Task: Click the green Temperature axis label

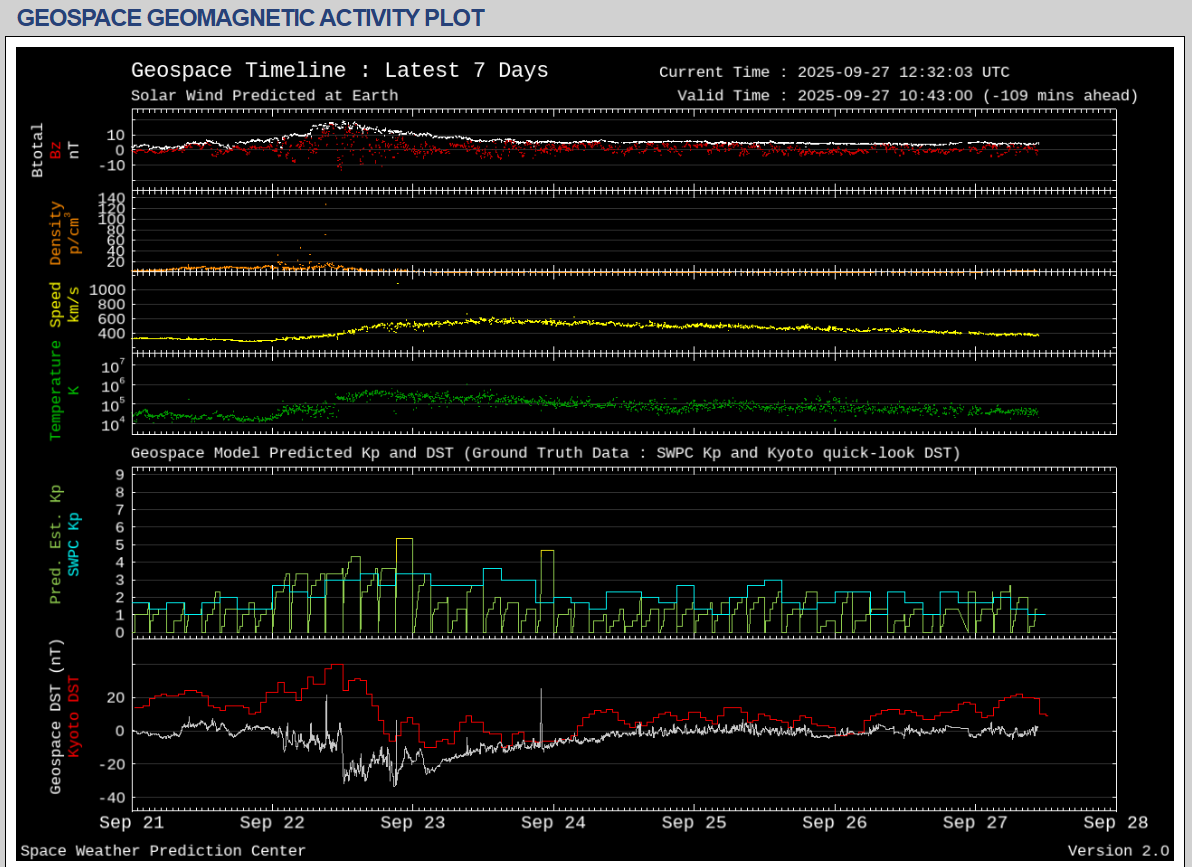Action: (x=56, y=389)
